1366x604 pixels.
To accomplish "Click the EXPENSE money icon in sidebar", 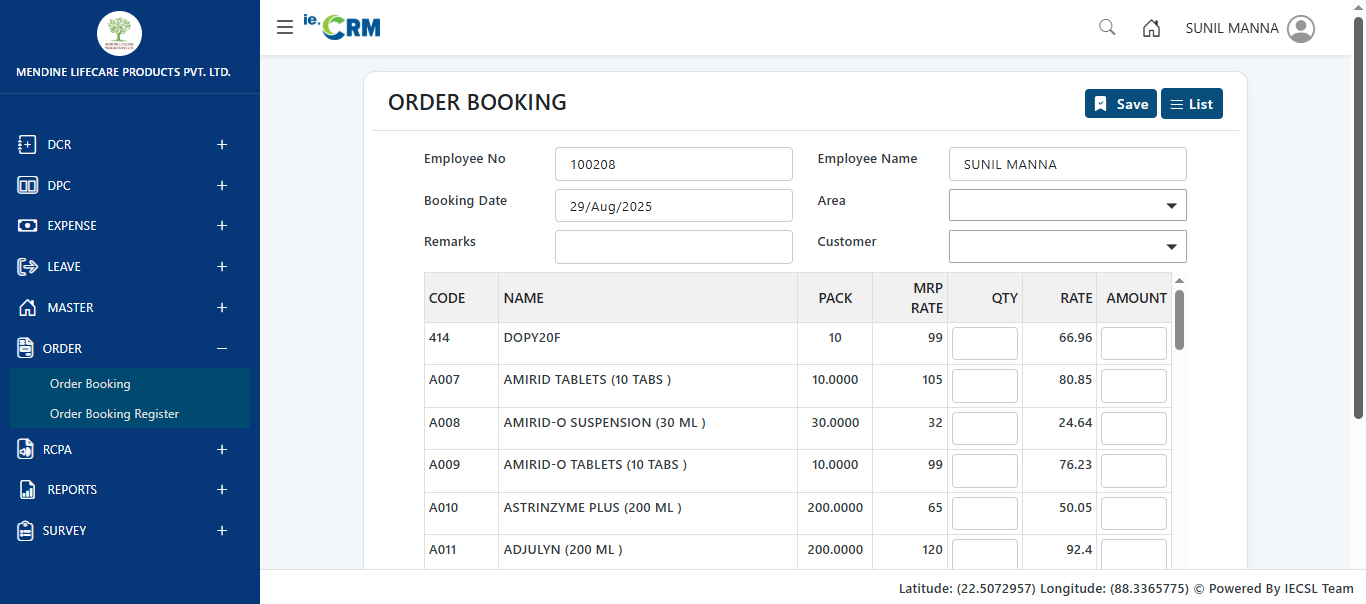I will pos(27,226).
